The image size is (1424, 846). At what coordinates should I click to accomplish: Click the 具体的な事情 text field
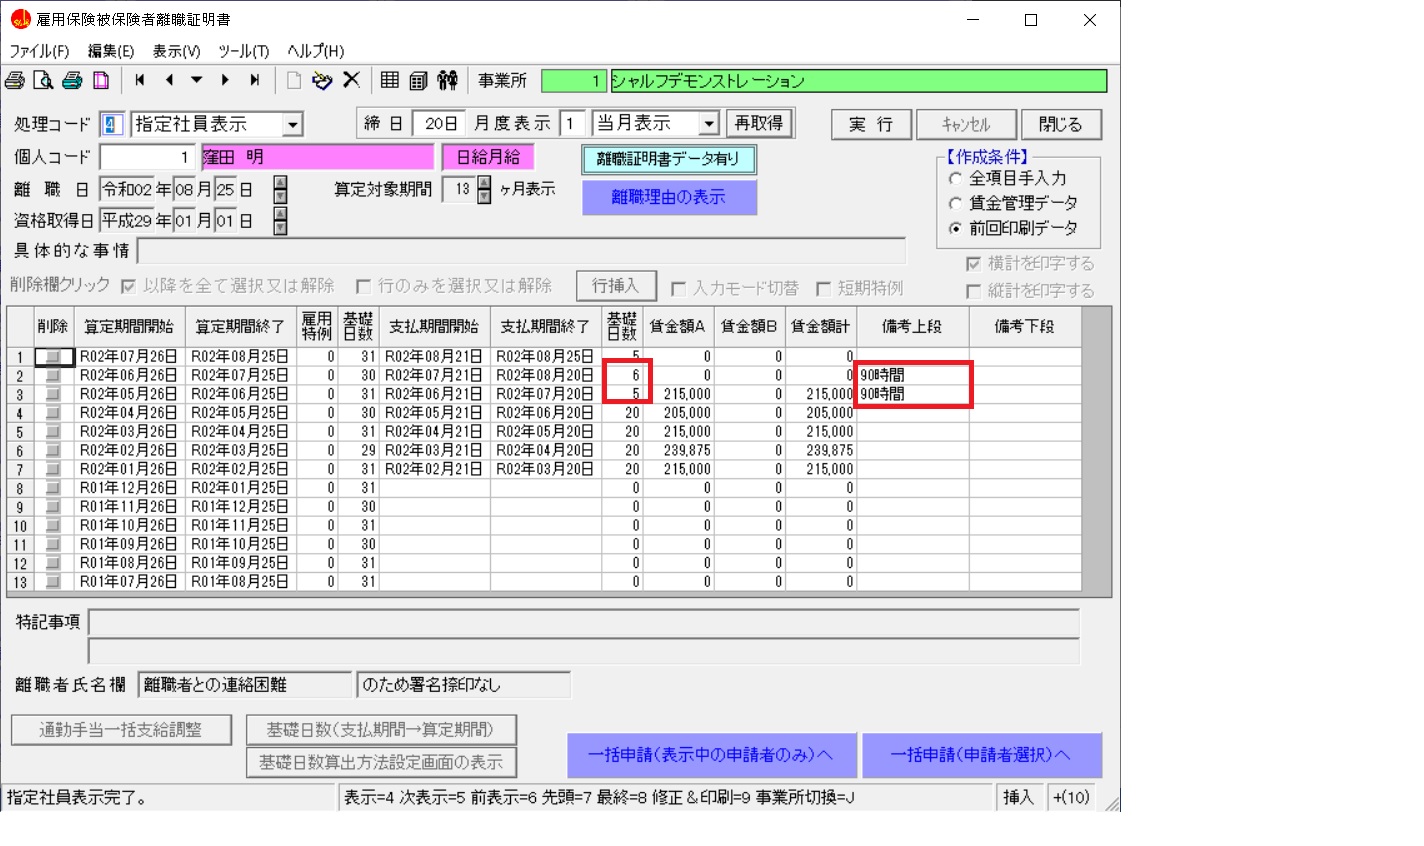521,250
